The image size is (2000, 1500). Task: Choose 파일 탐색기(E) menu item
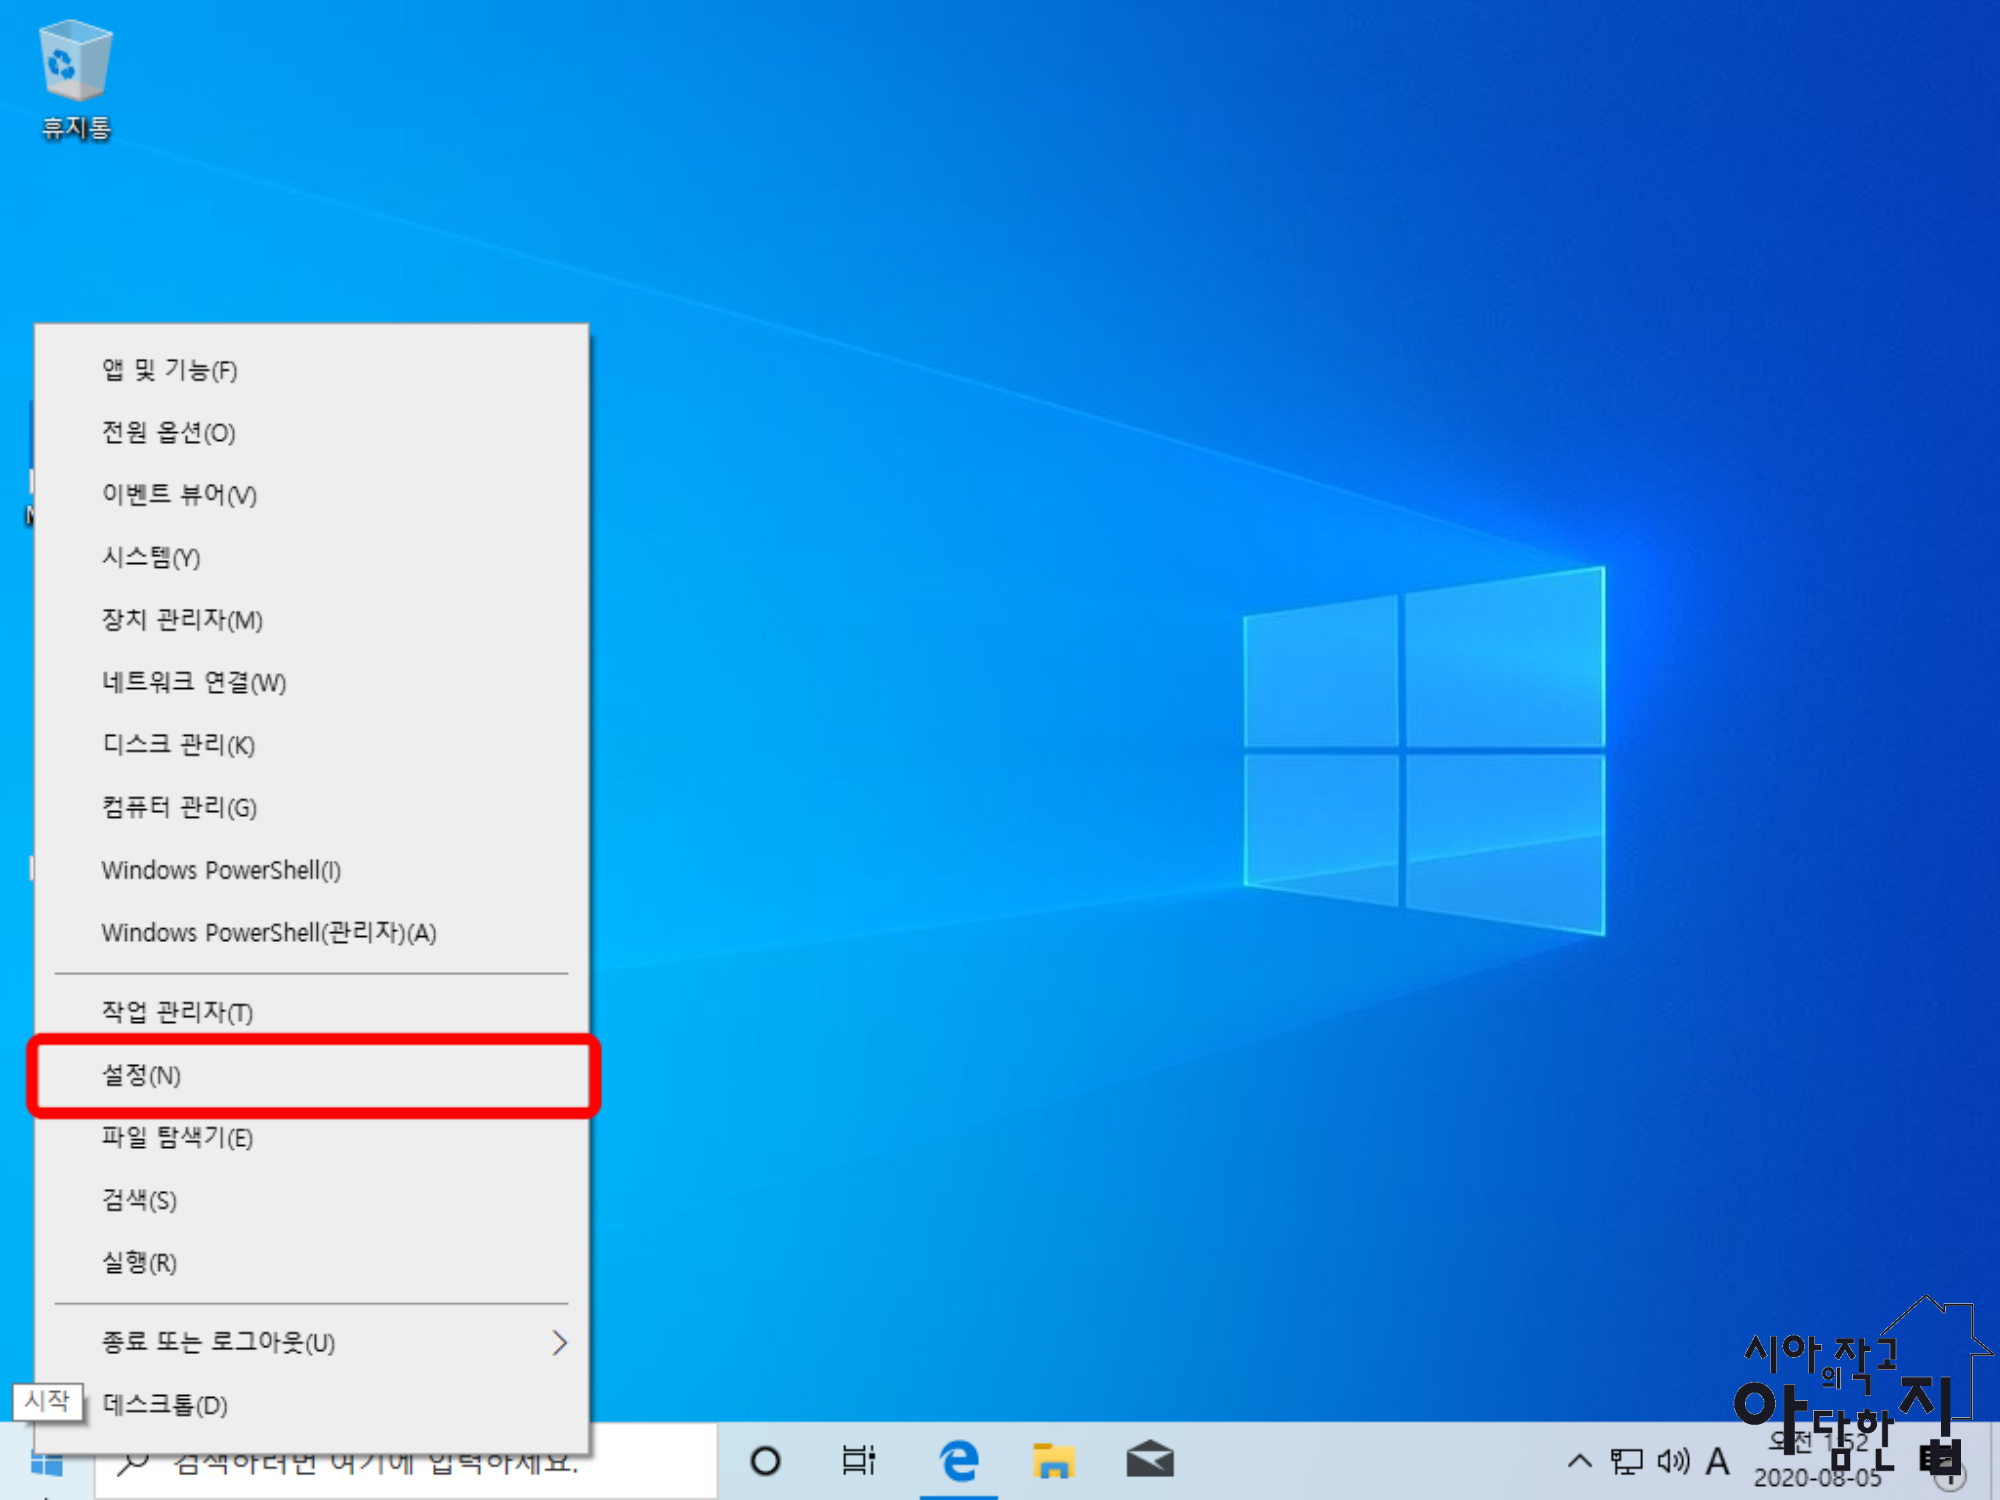point(312,1138)
